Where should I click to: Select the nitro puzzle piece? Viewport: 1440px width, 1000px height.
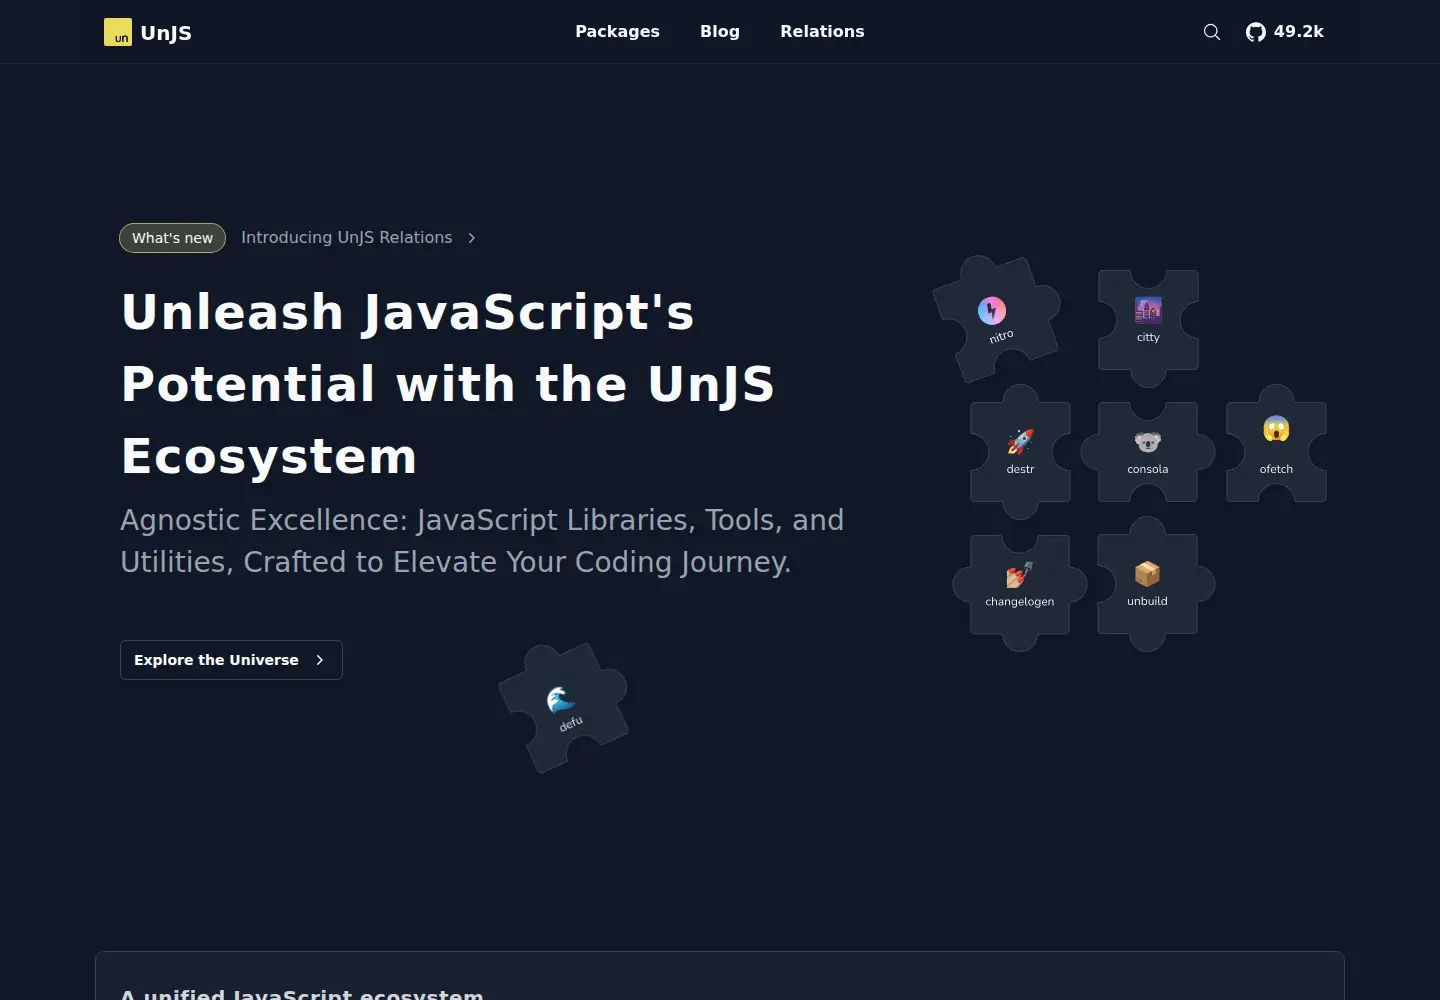[996, 319]
